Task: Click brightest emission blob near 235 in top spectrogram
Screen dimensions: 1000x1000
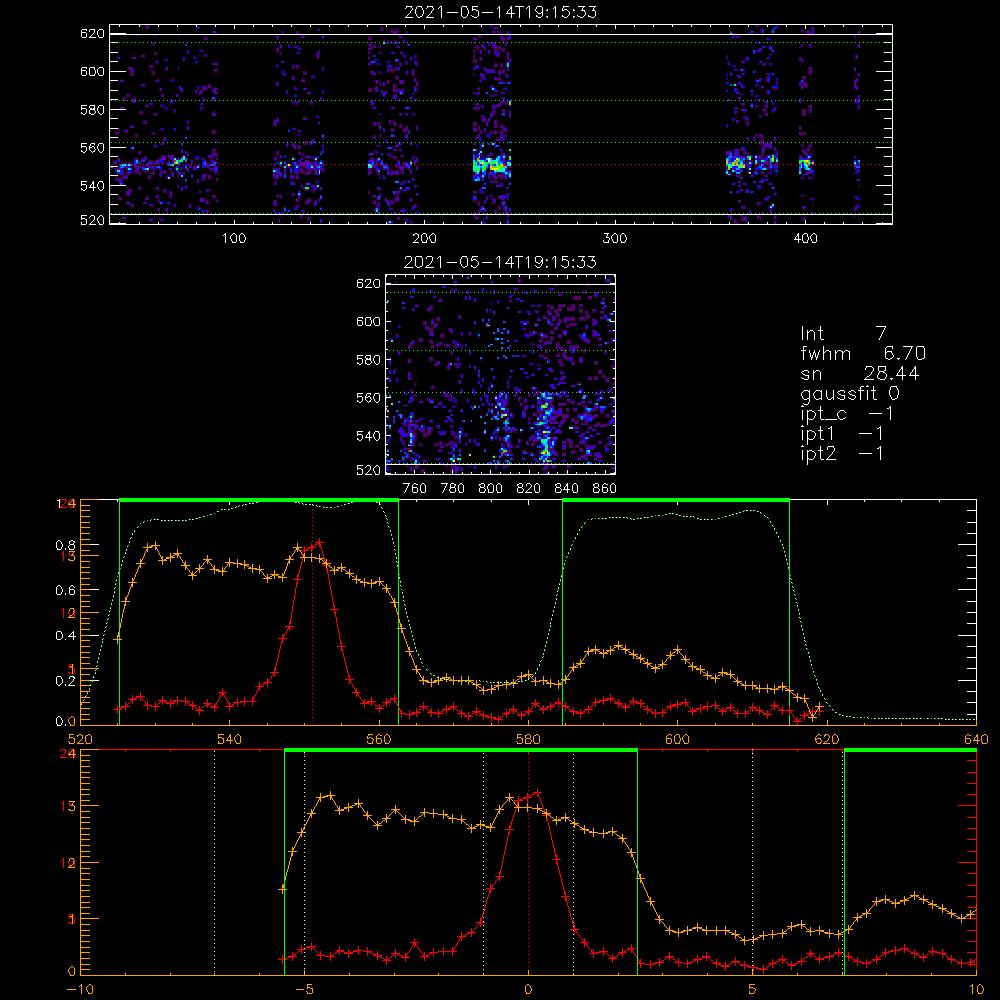Action: tap(492, 165)
